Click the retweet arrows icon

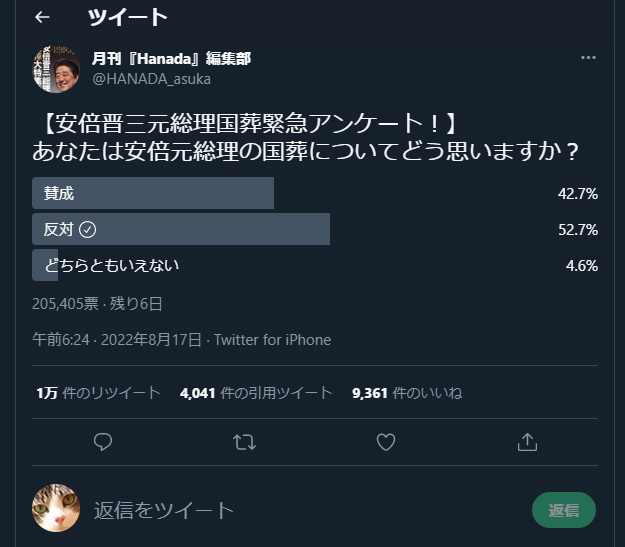(244, 440)
